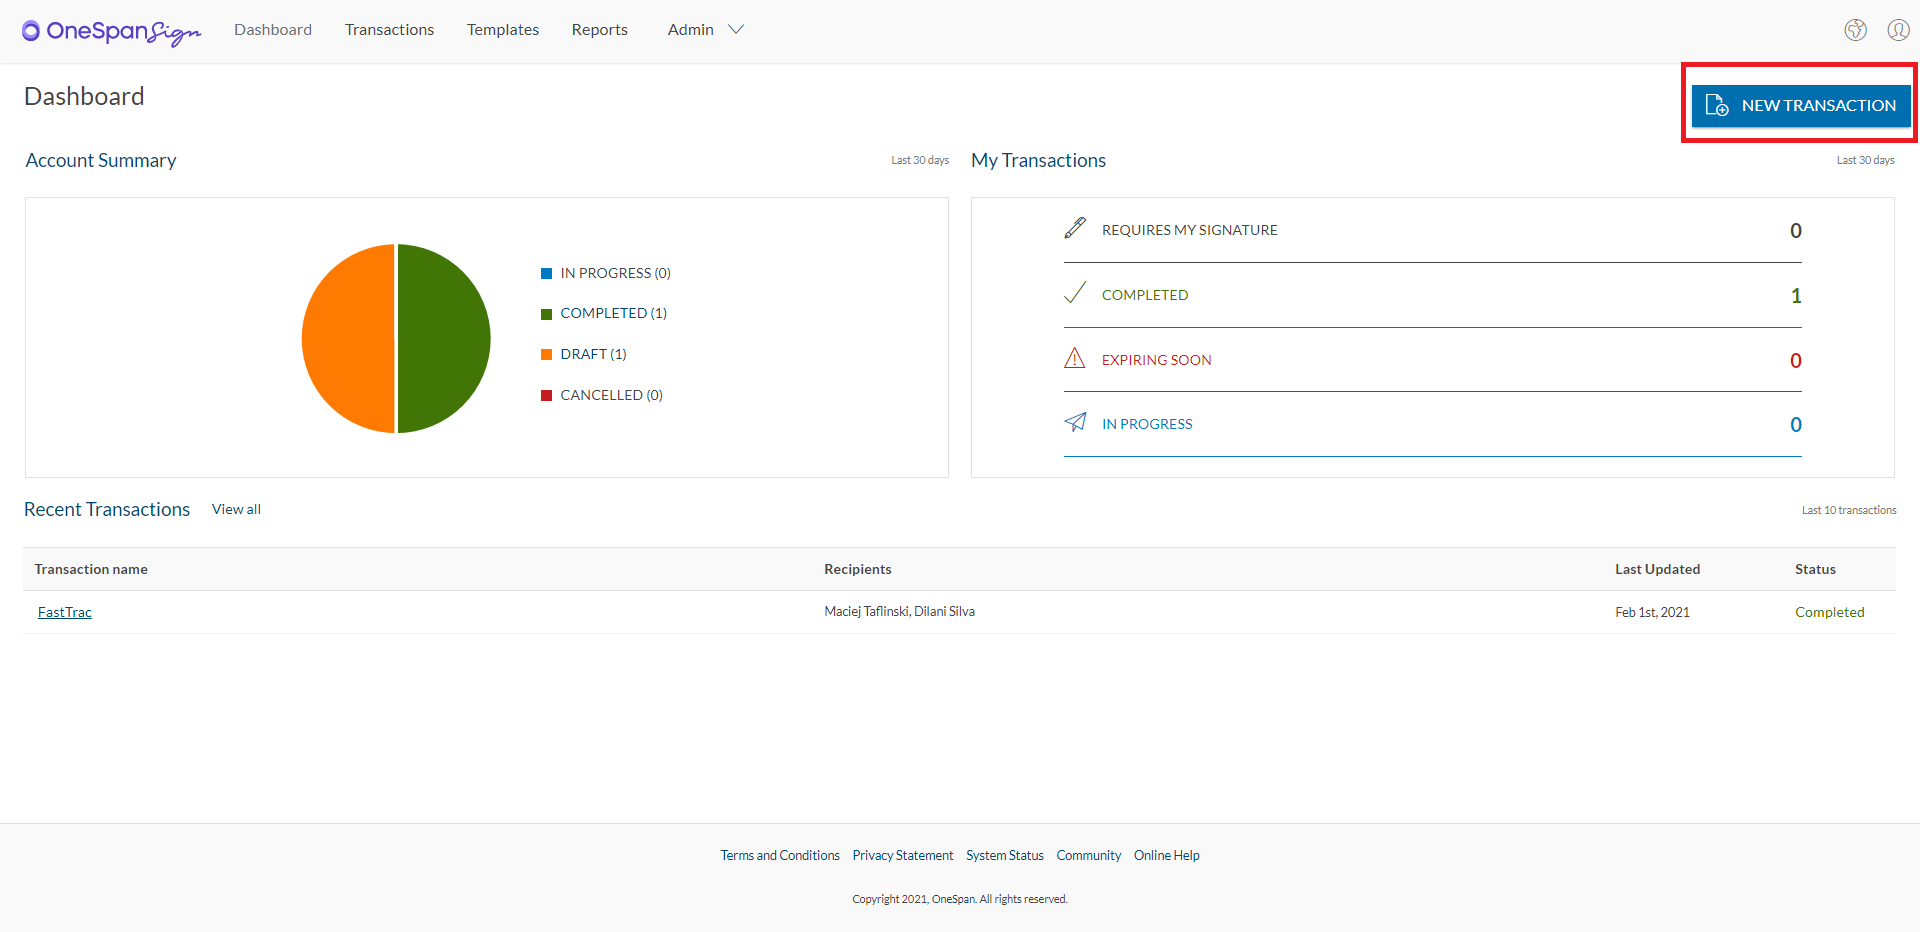Screen dimensions: 1920x932
Task: Select the In Progress label in My Transactions
Action: 1147,424
